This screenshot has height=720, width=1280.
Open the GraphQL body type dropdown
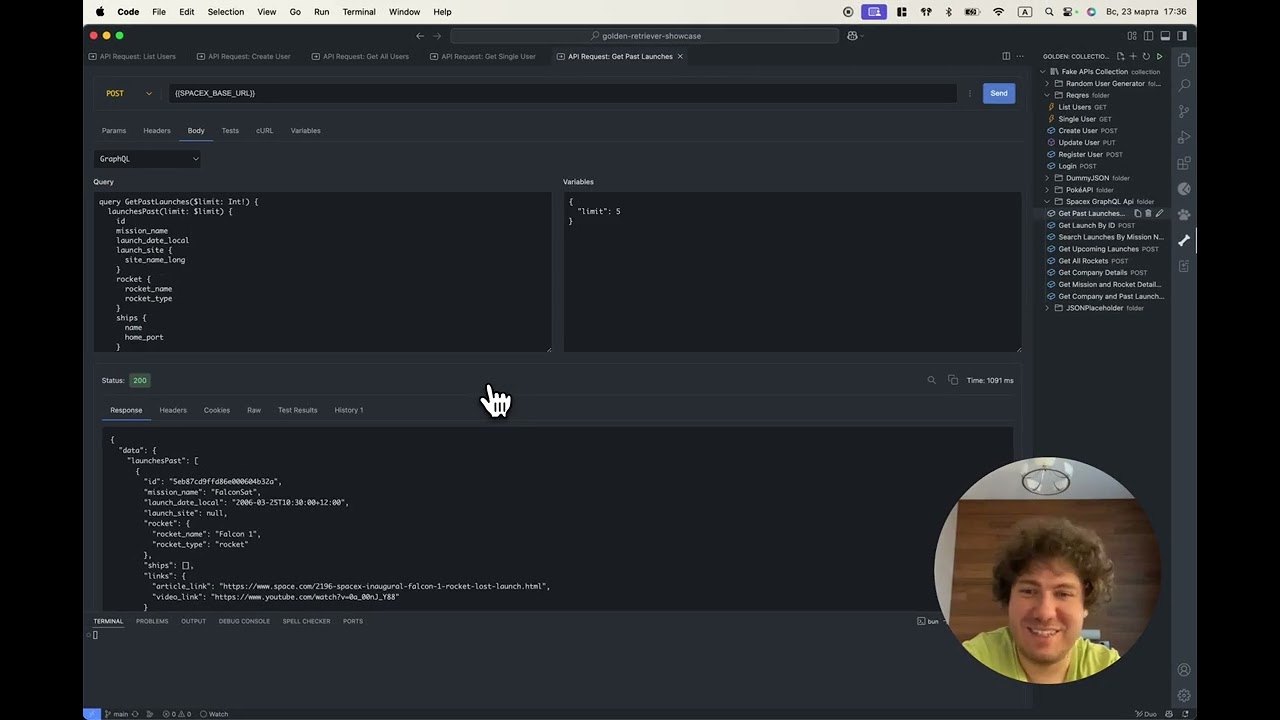click(x=148, y=159)
